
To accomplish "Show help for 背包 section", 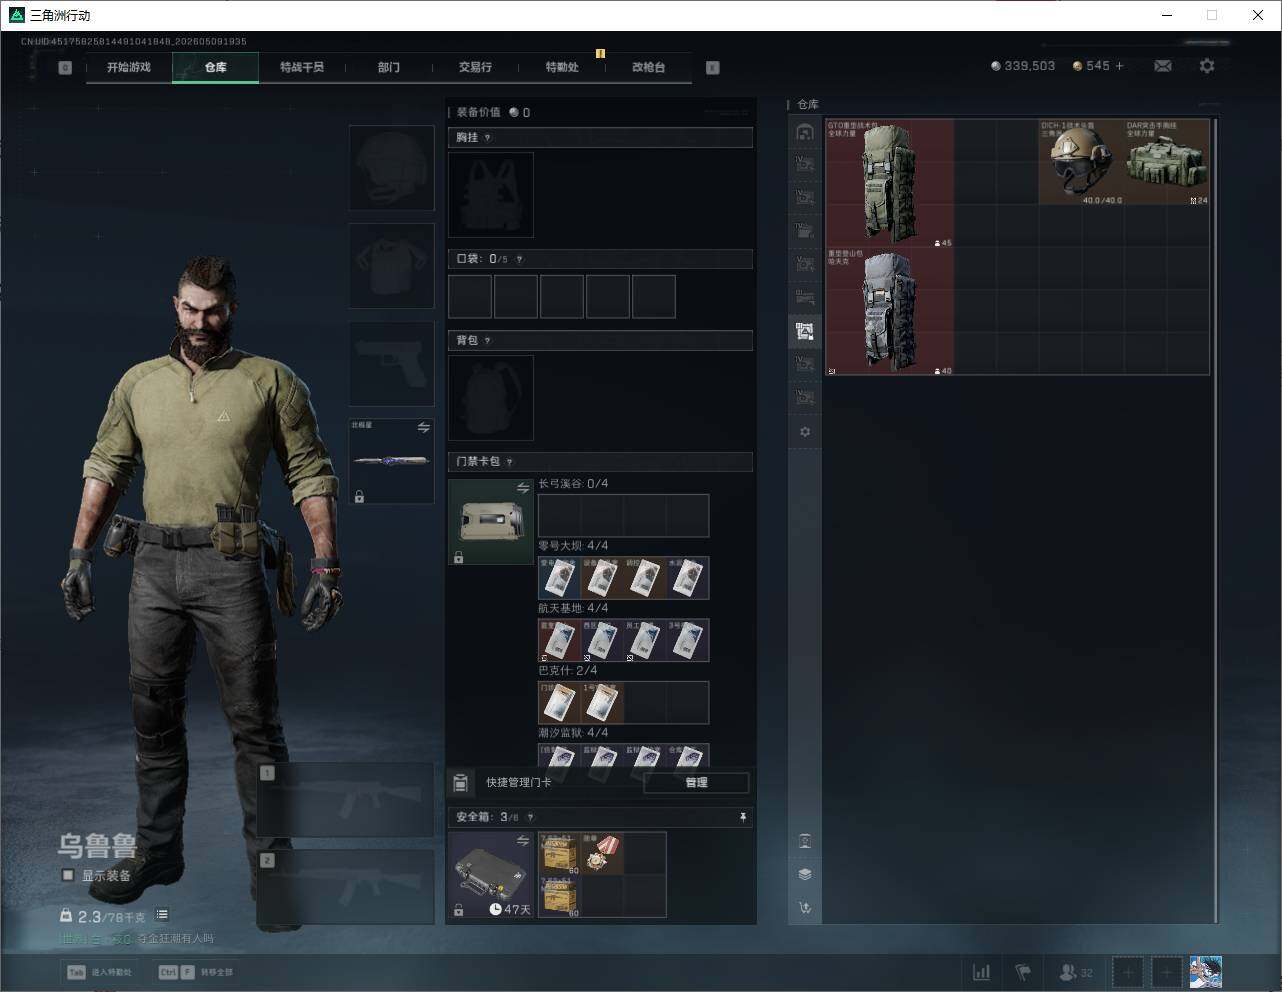I will click(488, 341).
